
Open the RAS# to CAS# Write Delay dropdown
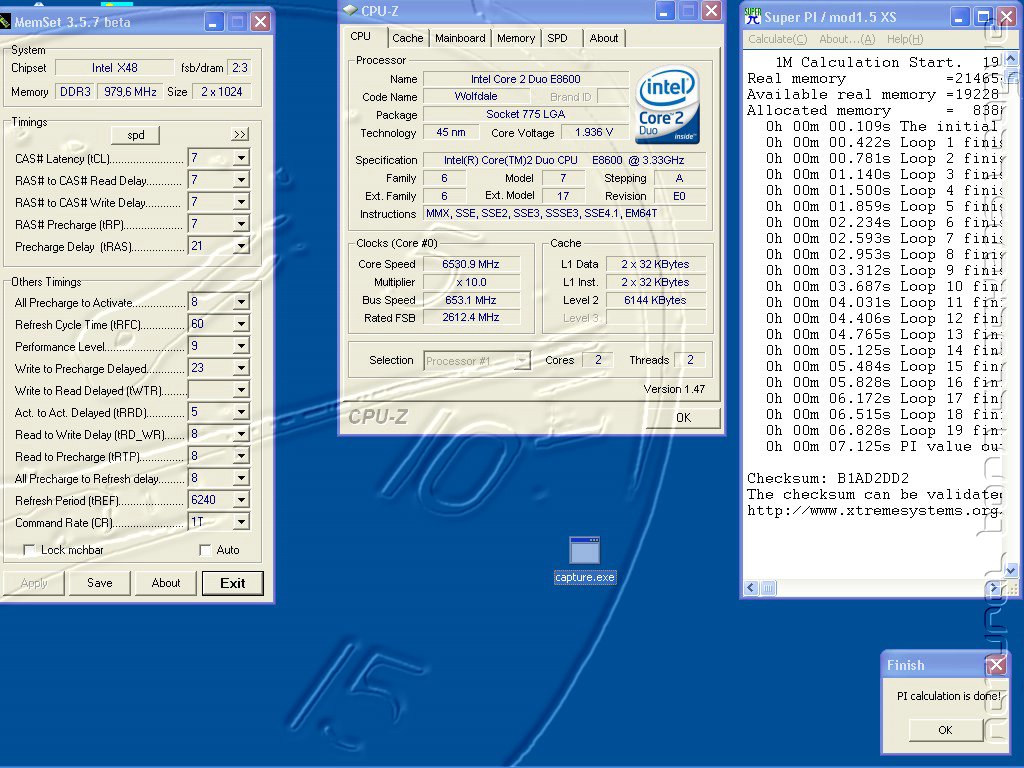(x=242, y=202)
